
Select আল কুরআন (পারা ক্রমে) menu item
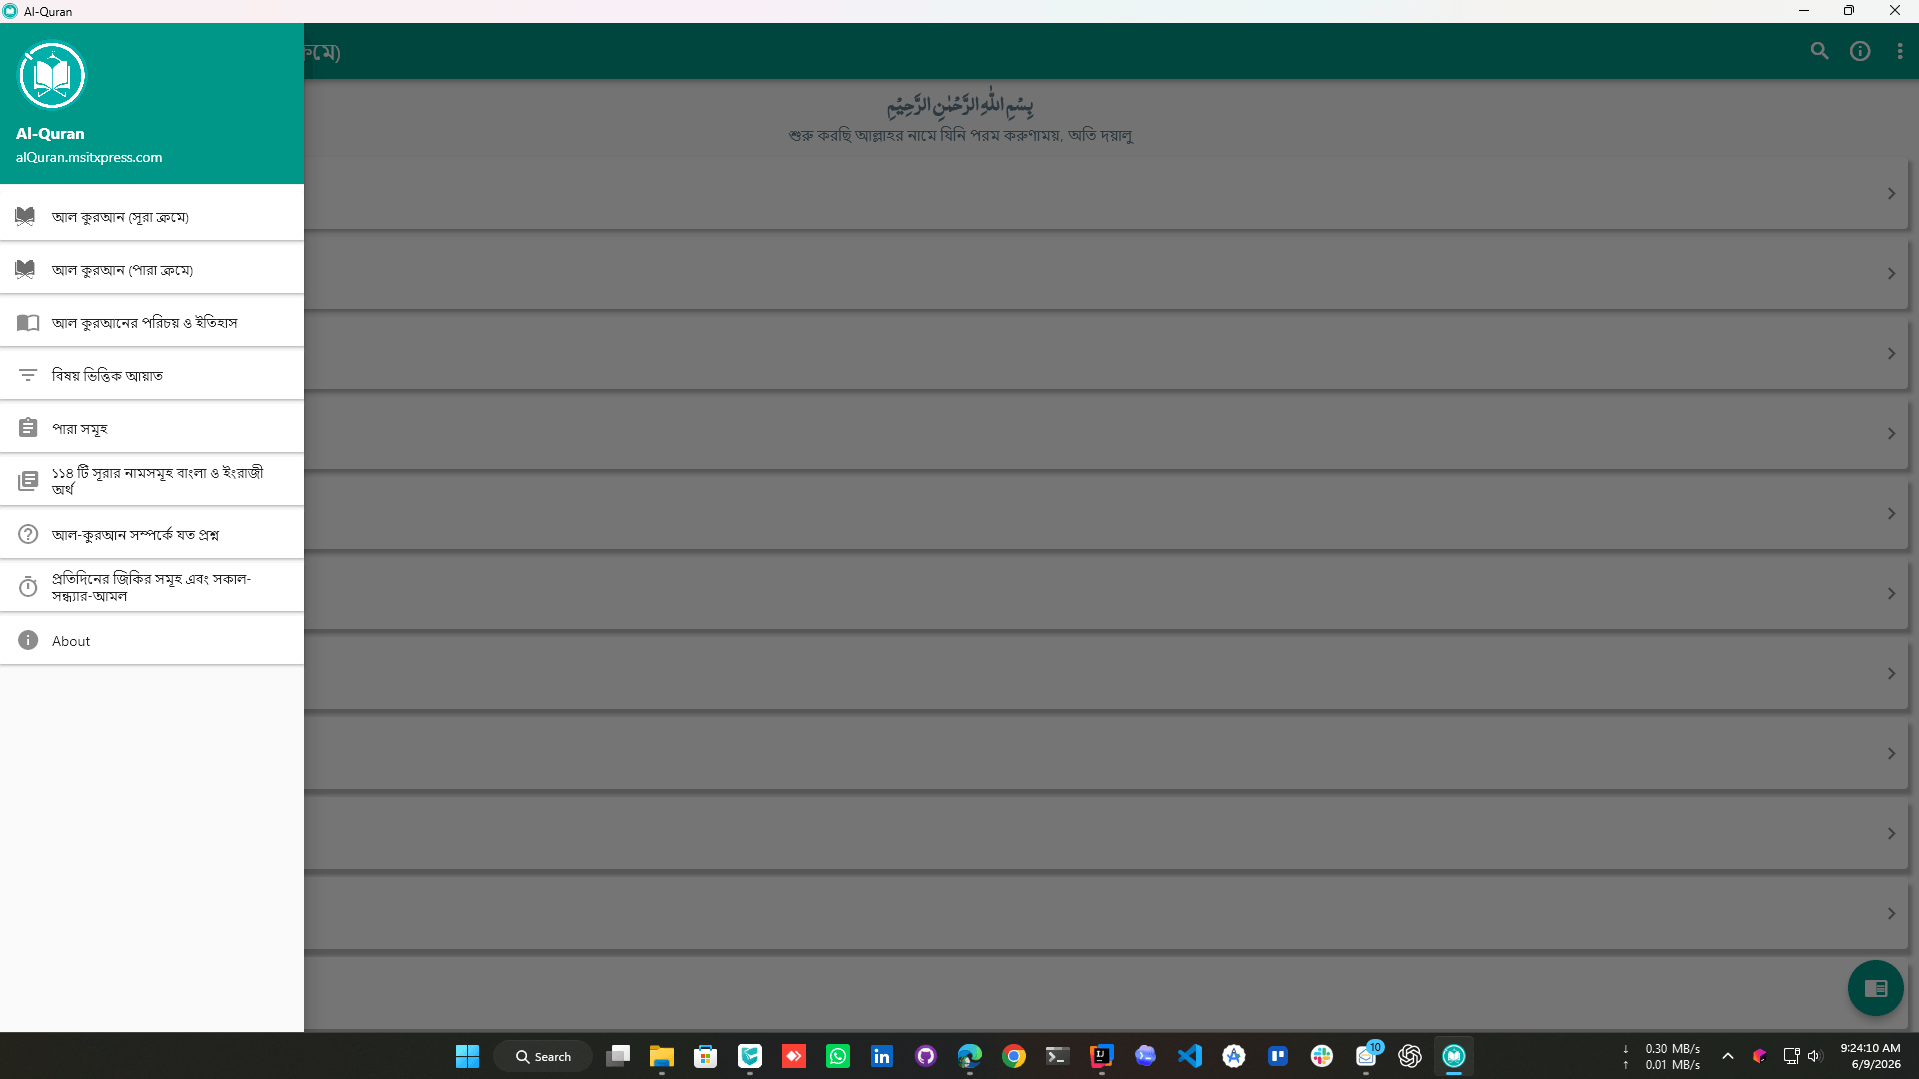152,270
